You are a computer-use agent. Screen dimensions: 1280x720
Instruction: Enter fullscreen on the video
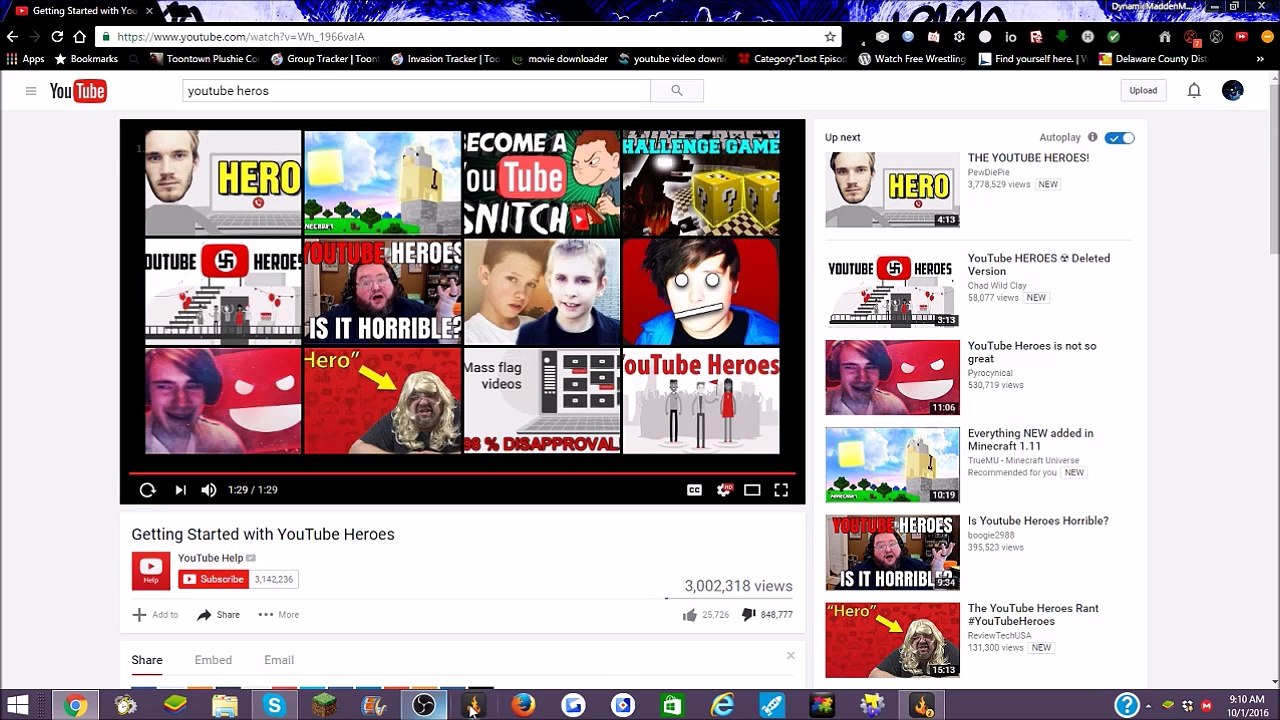pos(781,490)
